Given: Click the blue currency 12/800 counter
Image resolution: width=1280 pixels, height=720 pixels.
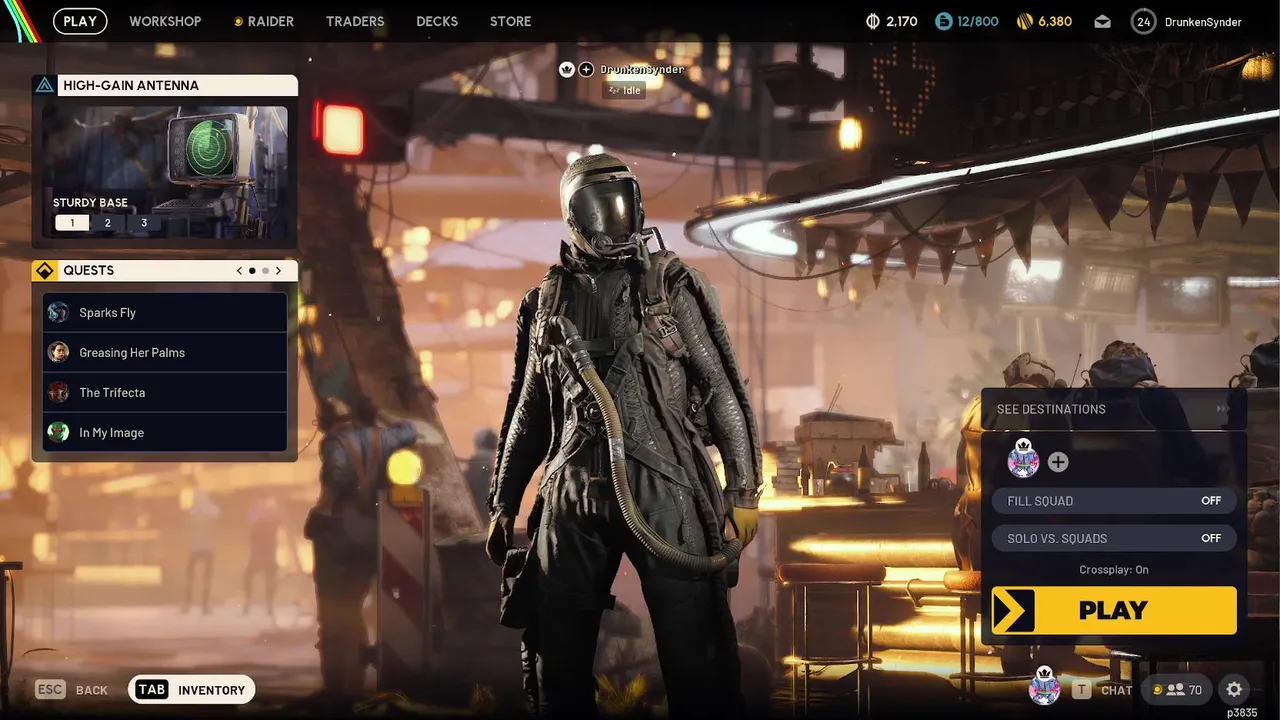Looking at the screenshot, I should tap(967, 21).
